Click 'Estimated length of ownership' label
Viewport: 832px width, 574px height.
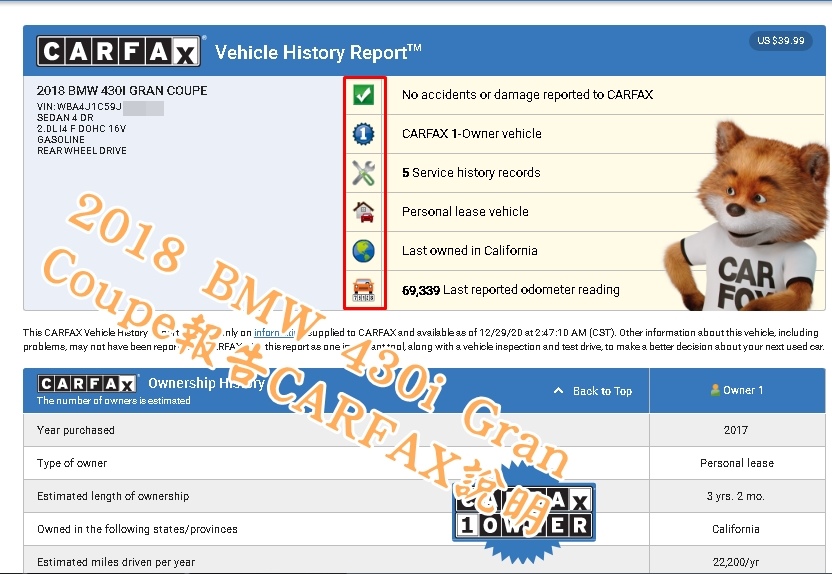coord(113,496)
